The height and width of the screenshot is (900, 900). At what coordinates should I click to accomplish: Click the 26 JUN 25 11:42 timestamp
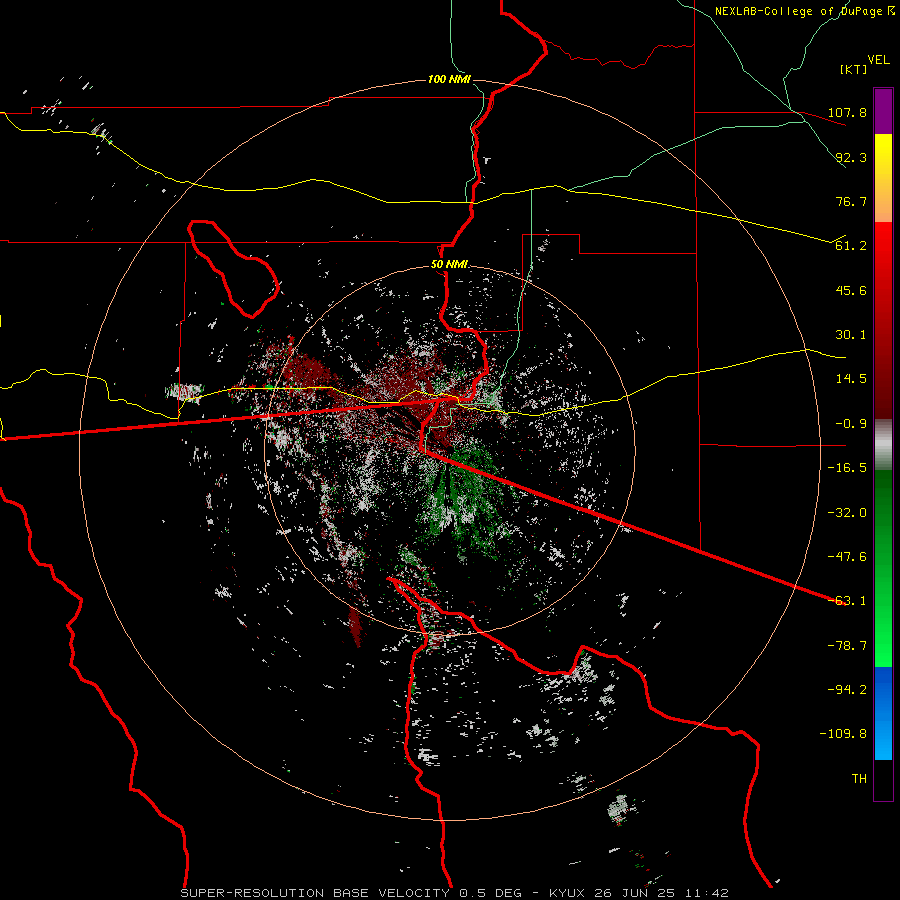coord(661,893)
